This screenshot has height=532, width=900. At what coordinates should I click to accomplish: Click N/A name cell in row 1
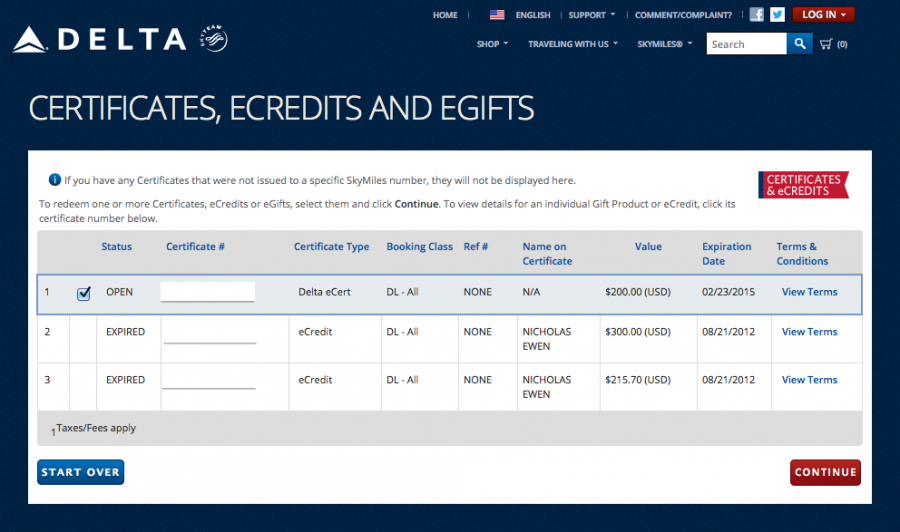click(x=531, y=292)
